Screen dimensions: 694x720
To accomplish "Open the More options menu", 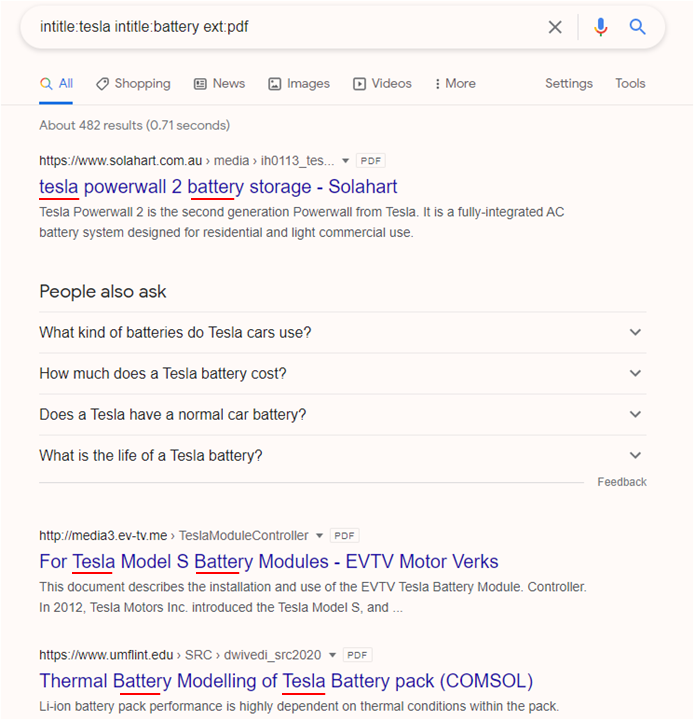I will point(455,84).
